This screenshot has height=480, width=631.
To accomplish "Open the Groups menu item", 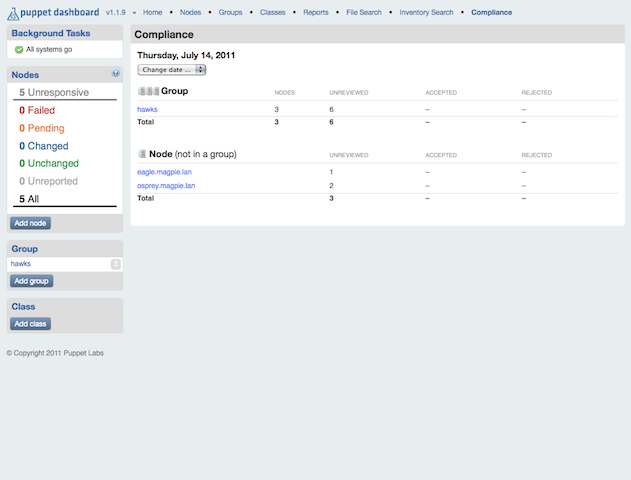I will point(231,12).
